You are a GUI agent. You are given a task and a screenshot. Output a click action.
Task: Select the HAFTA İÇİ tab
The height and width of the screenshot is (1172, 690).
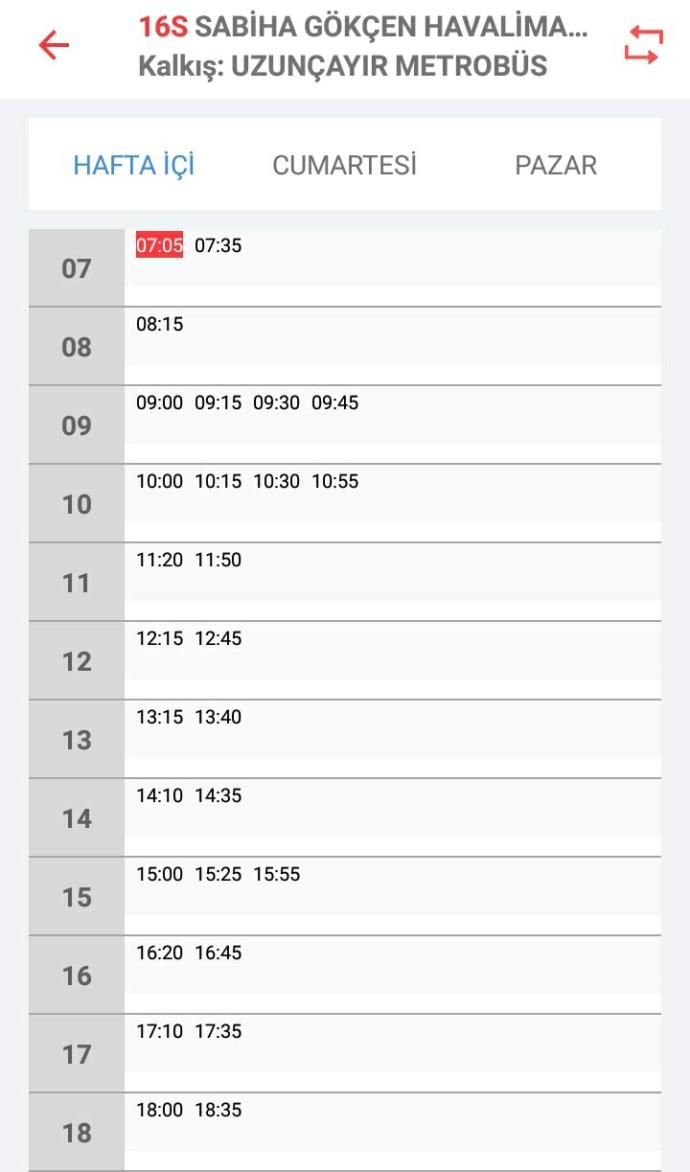click(x=134, y=164)
